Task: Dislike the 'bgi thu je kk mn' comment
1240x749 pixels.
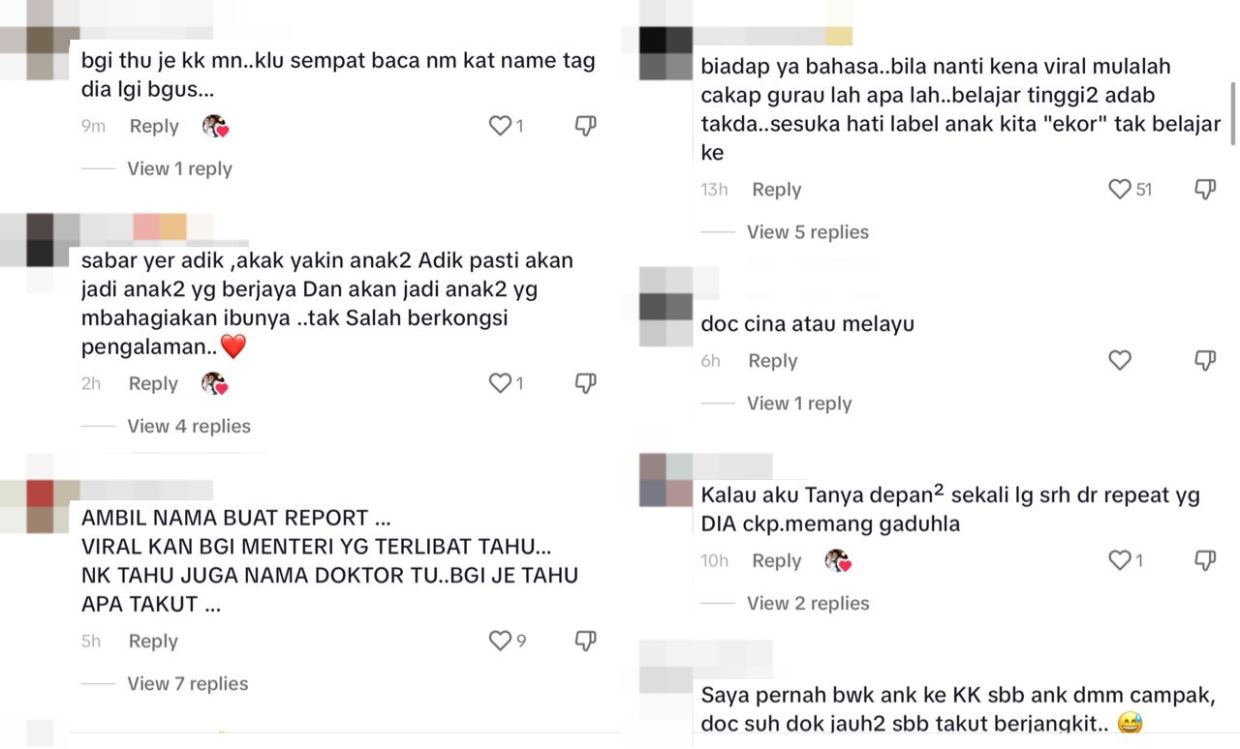Action: (586, 126)
